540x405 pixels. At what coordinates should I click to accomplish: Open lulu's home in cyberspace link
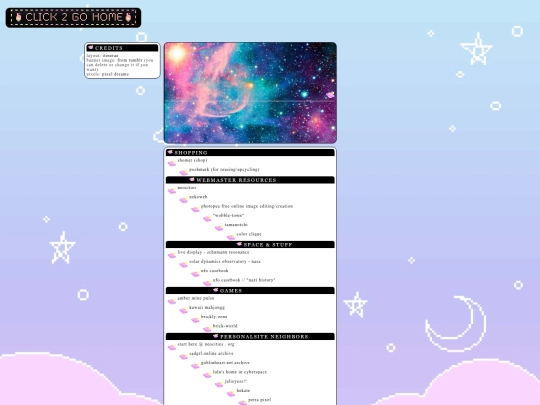(240, 372)
